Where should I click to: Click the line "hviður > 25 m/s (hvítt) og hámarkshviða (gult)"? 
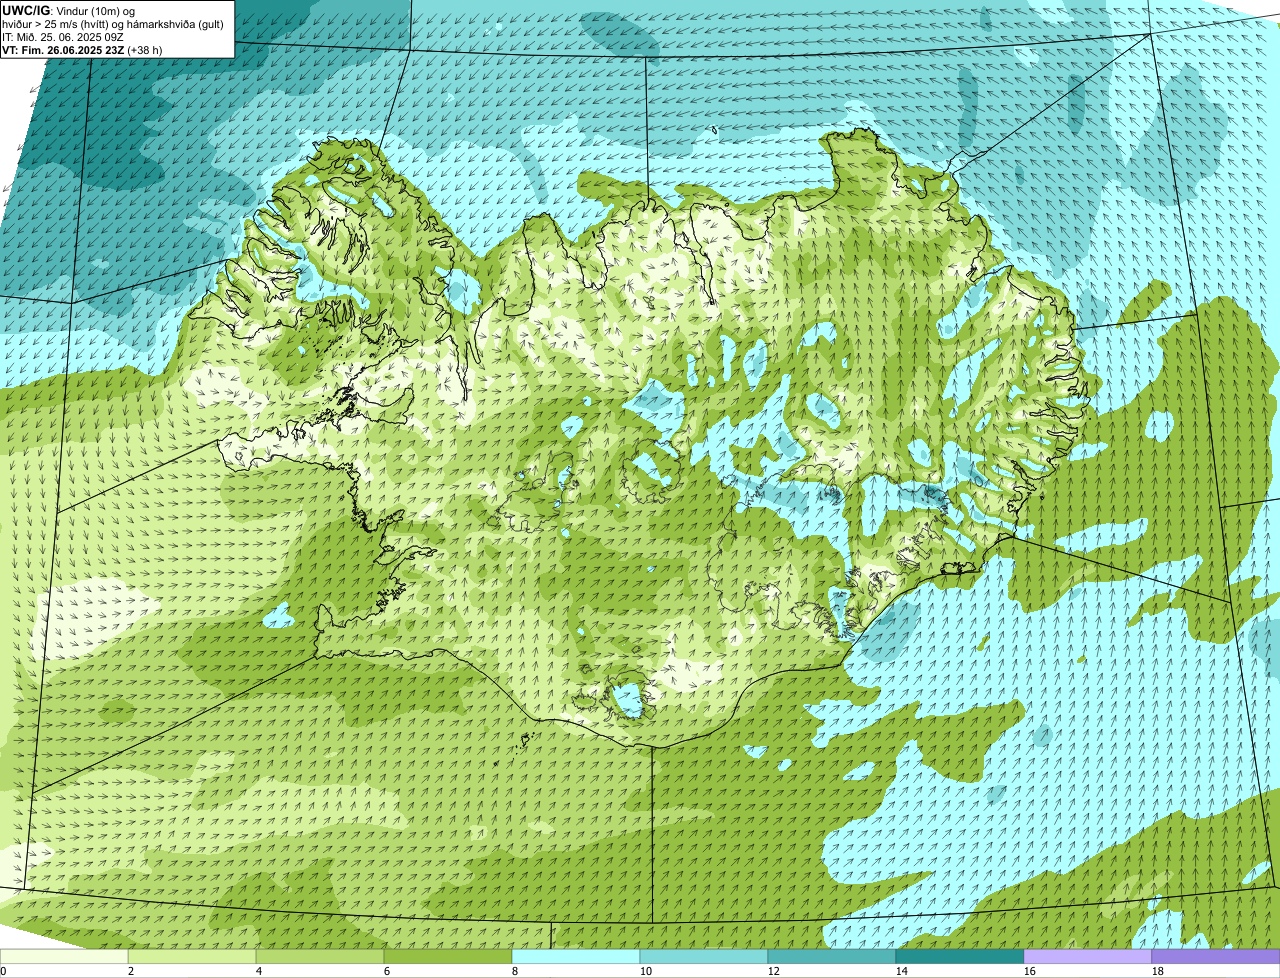click(113, 24)
